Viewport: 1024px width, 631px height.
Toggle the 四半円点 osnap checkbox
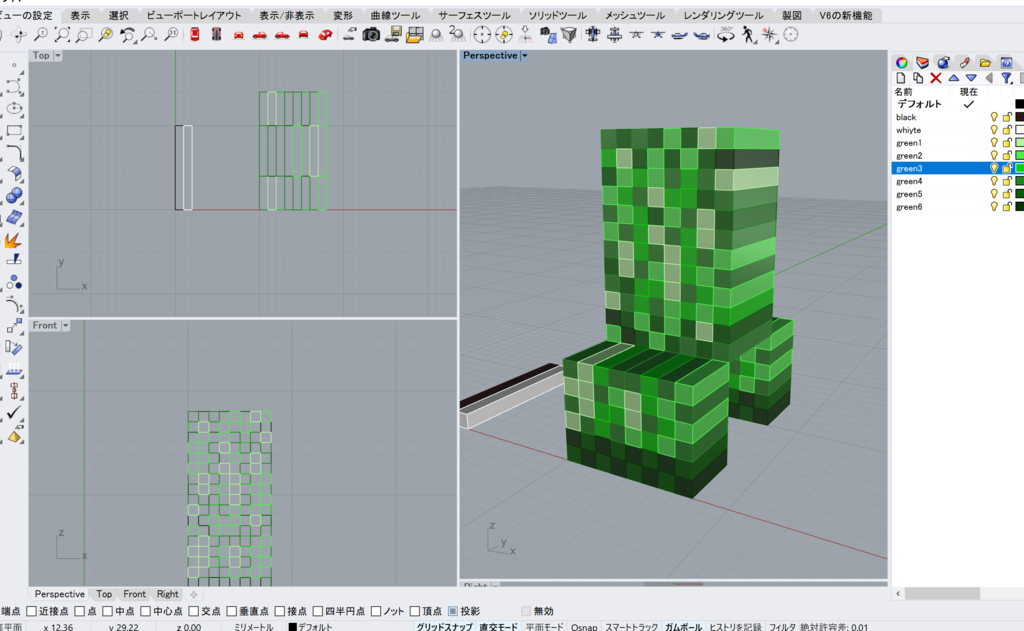(x=317, y=611)
